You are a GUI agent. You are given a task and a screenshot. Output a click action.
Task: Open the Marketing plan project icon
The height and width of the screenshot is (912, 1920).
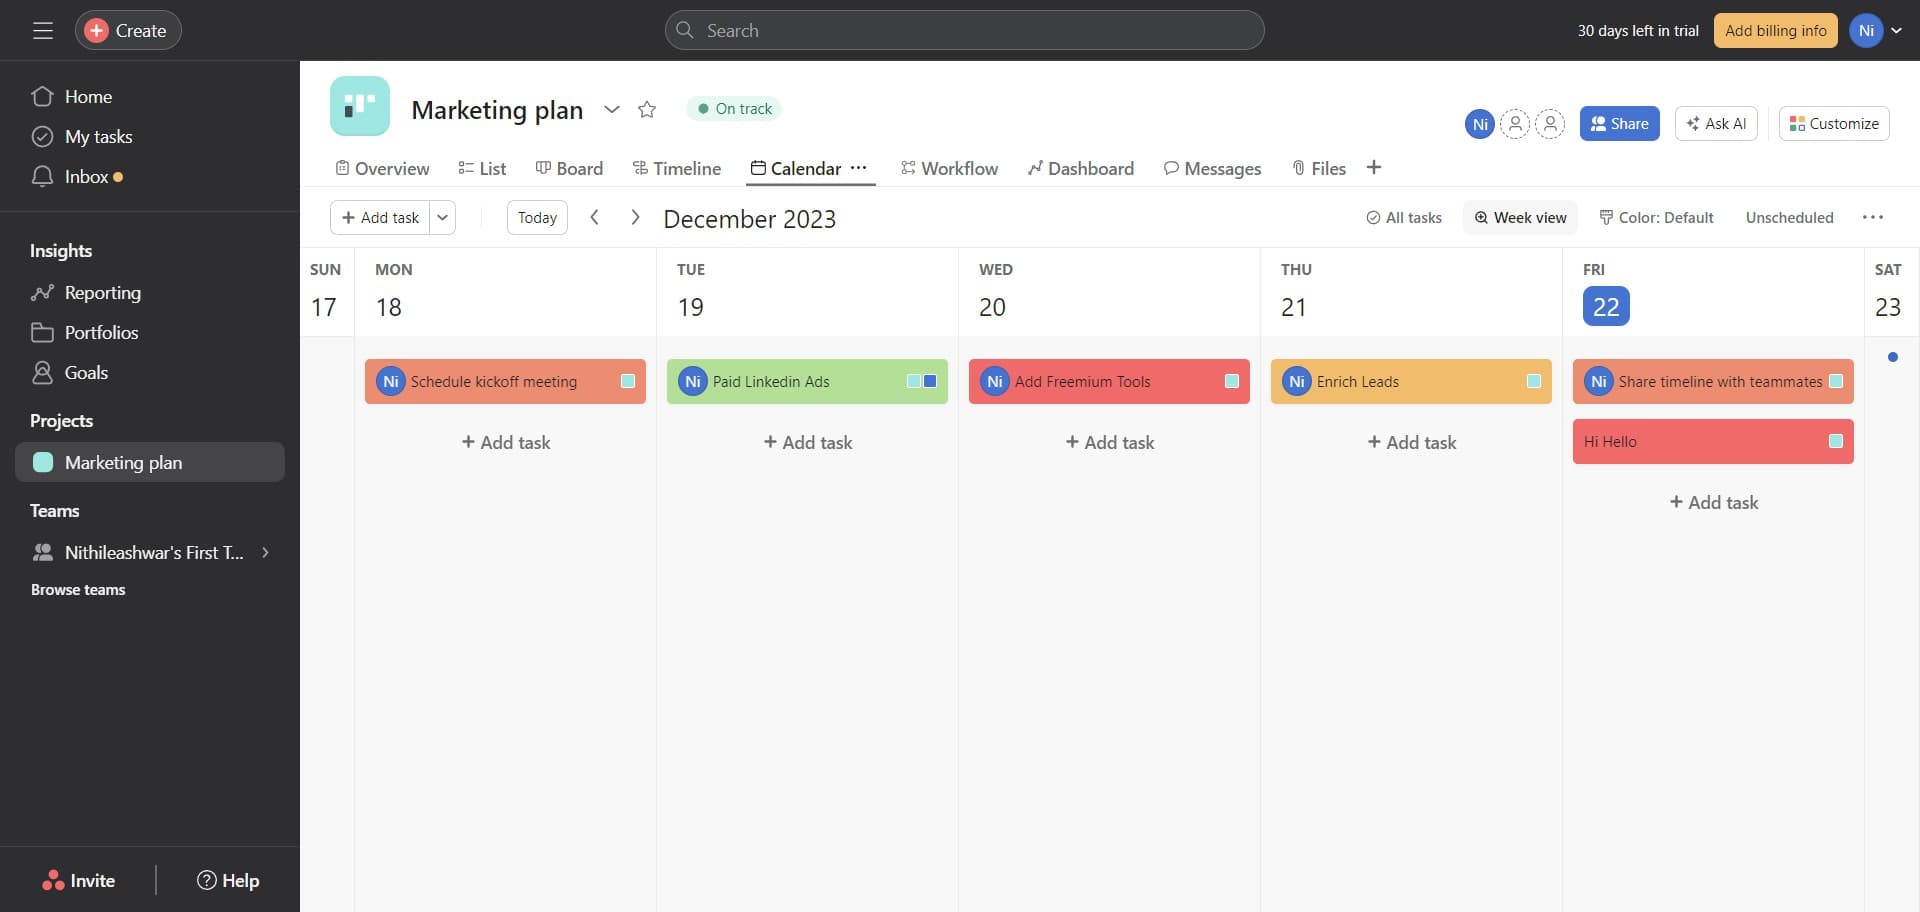click(360, 106)
